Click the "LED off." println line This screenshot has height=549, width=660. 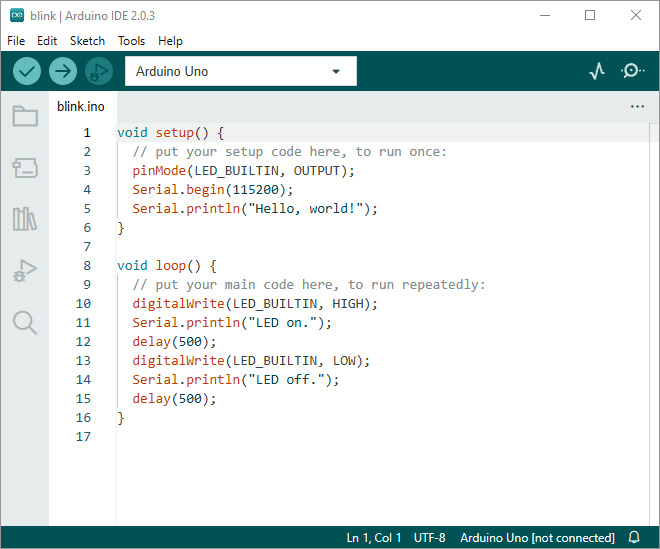pyautogui.click(x=236, y=379)
